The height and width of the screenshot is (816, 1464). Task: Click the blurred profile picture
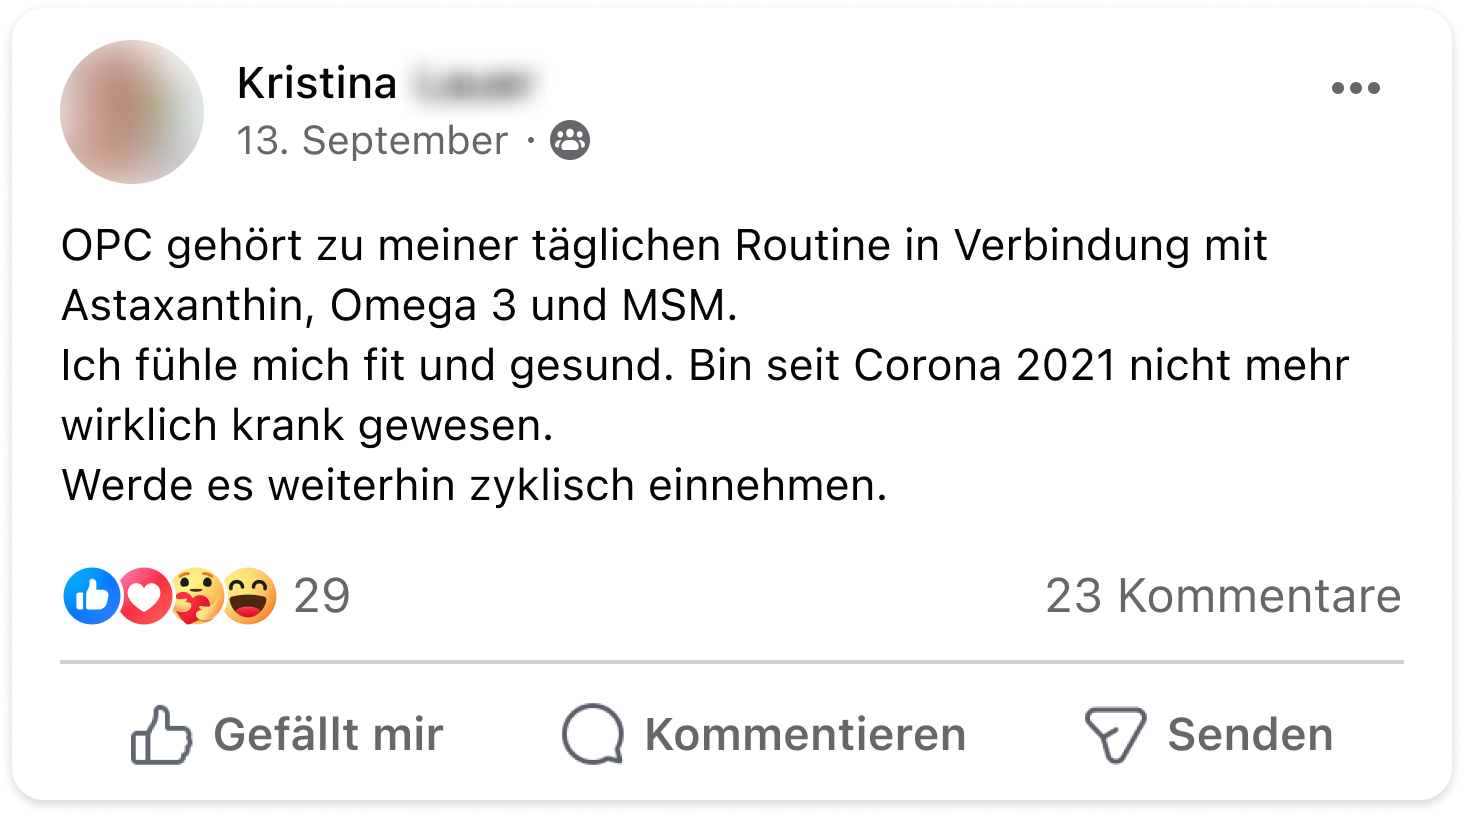[x=132, y=112]
